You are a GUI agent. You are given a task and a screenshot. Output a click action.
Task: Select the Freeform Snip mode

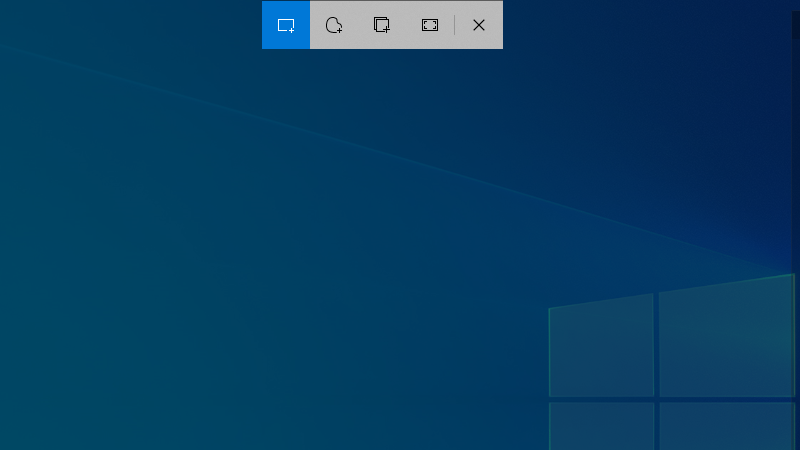coord(334,25)
